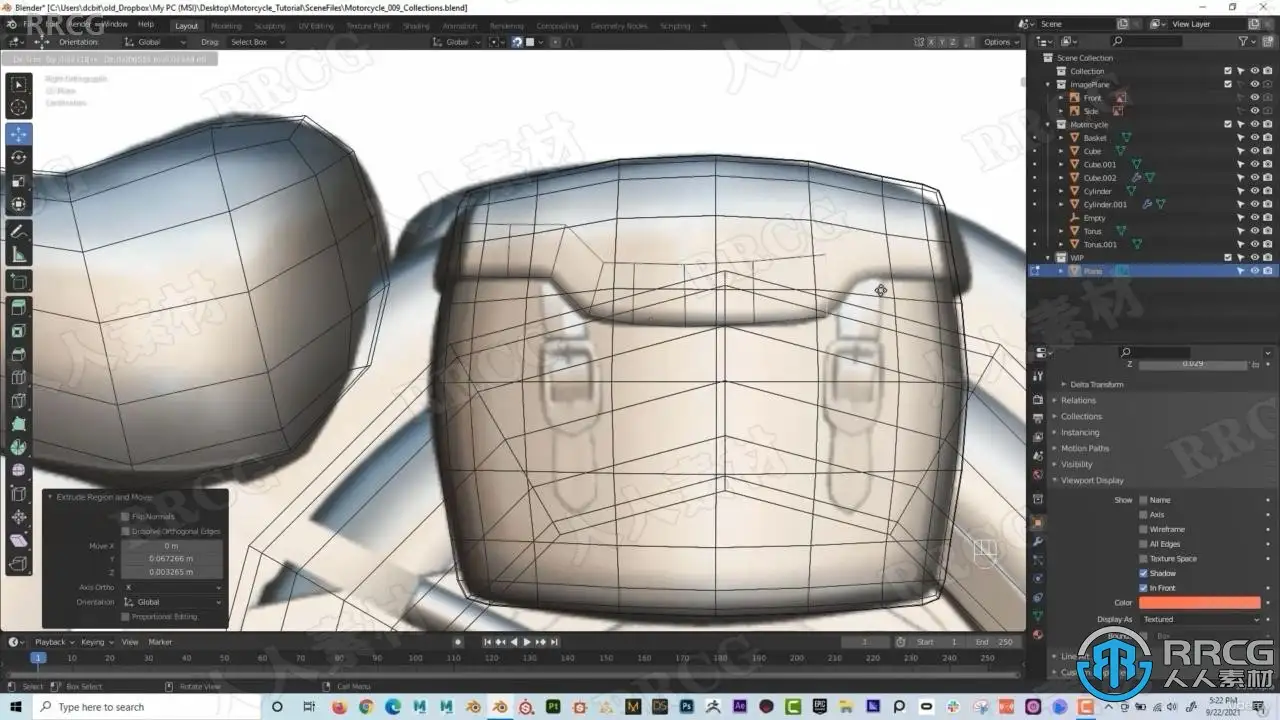Activate the Cursor tool

[x=19, y=107]
